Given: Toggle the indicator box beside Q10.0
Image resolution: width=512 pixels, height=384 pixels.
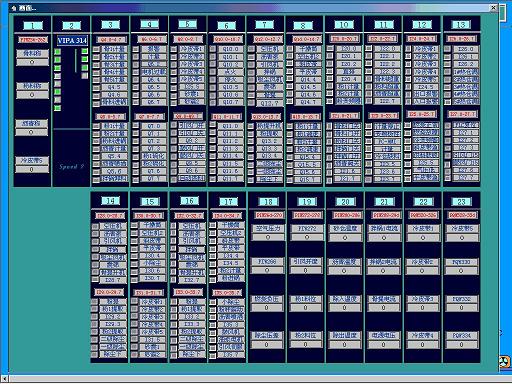Looking at the screenshot, I should [x=213, y=49].
